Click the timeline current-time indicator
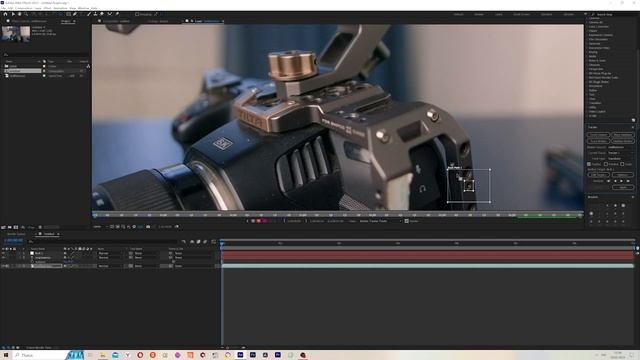The width and height of the screenshot is (640, 360). [222, 243]
